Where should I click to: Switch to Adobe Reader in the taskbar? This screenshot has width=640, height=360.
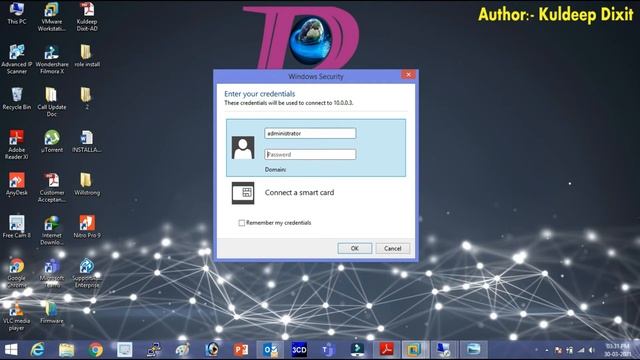click(386, 350)
